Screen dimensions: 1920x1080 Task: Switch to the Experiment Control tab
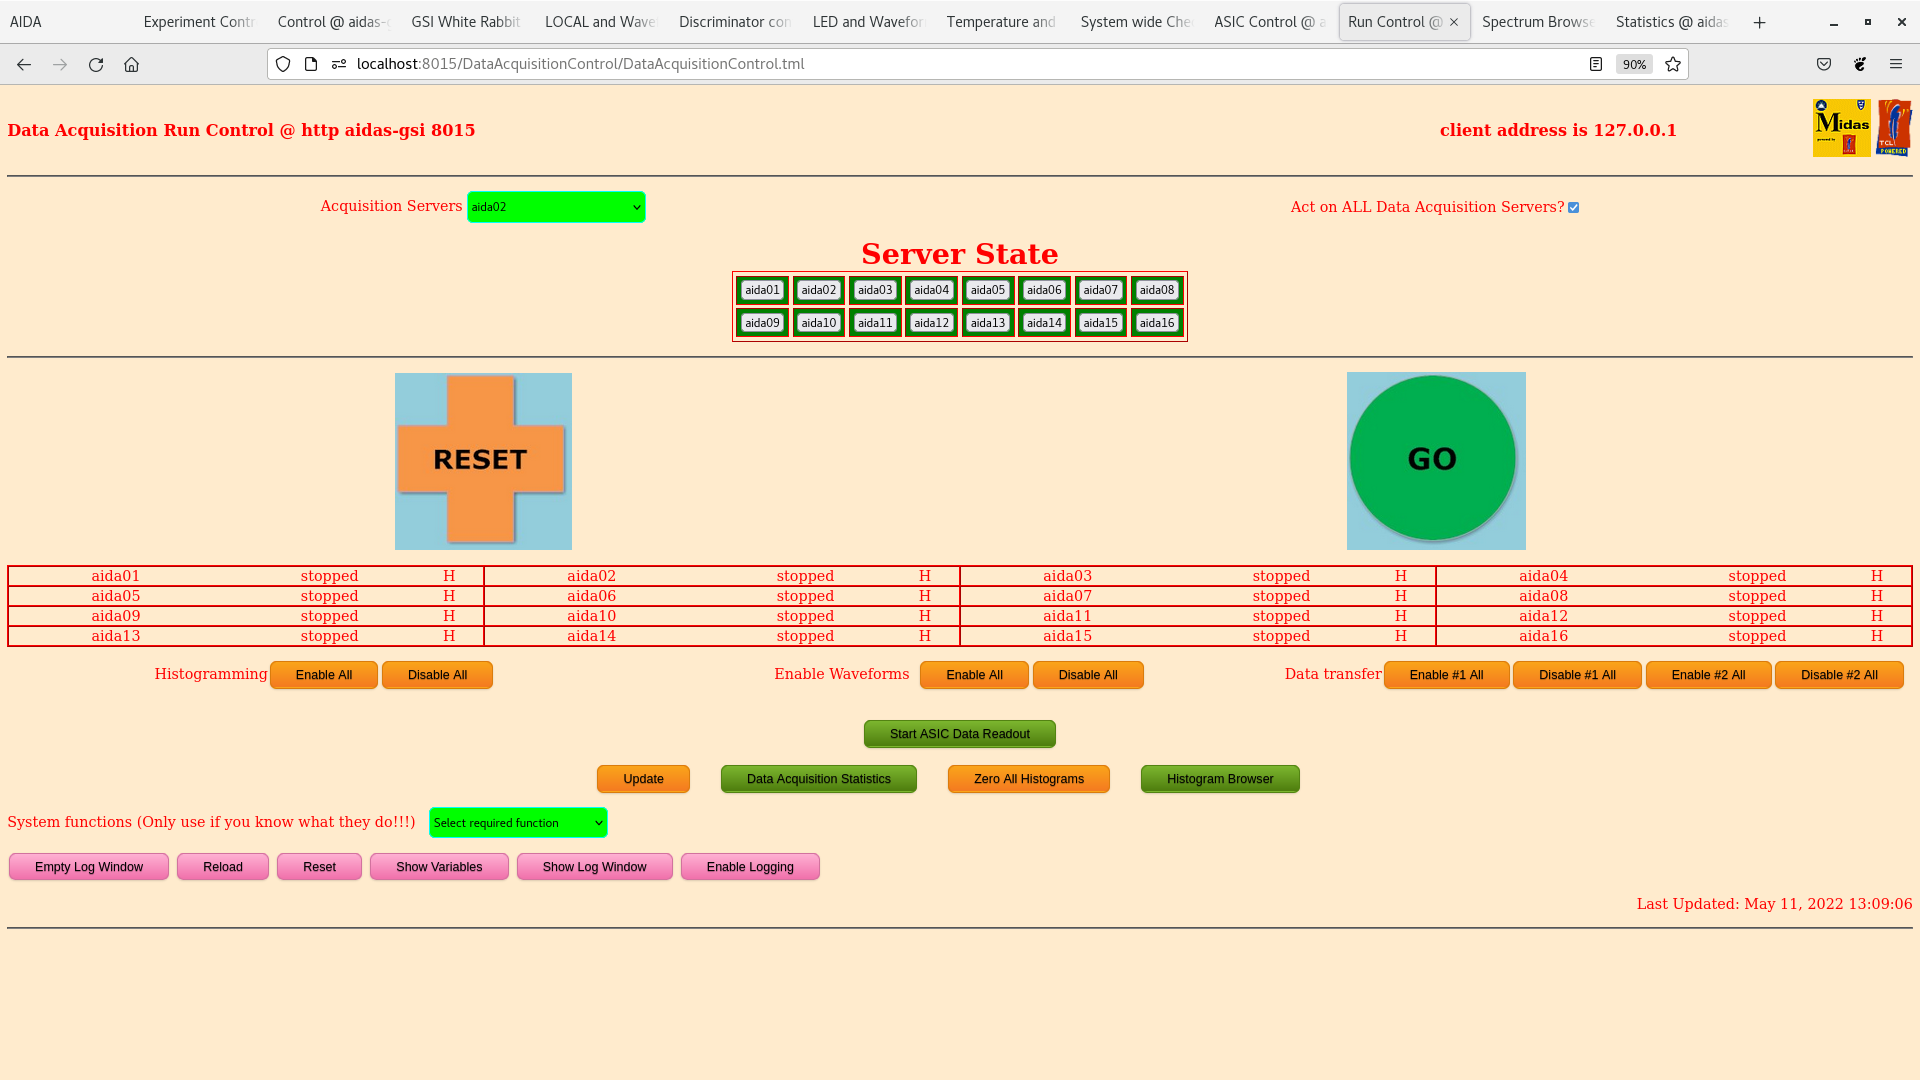[x=198, y=22]
